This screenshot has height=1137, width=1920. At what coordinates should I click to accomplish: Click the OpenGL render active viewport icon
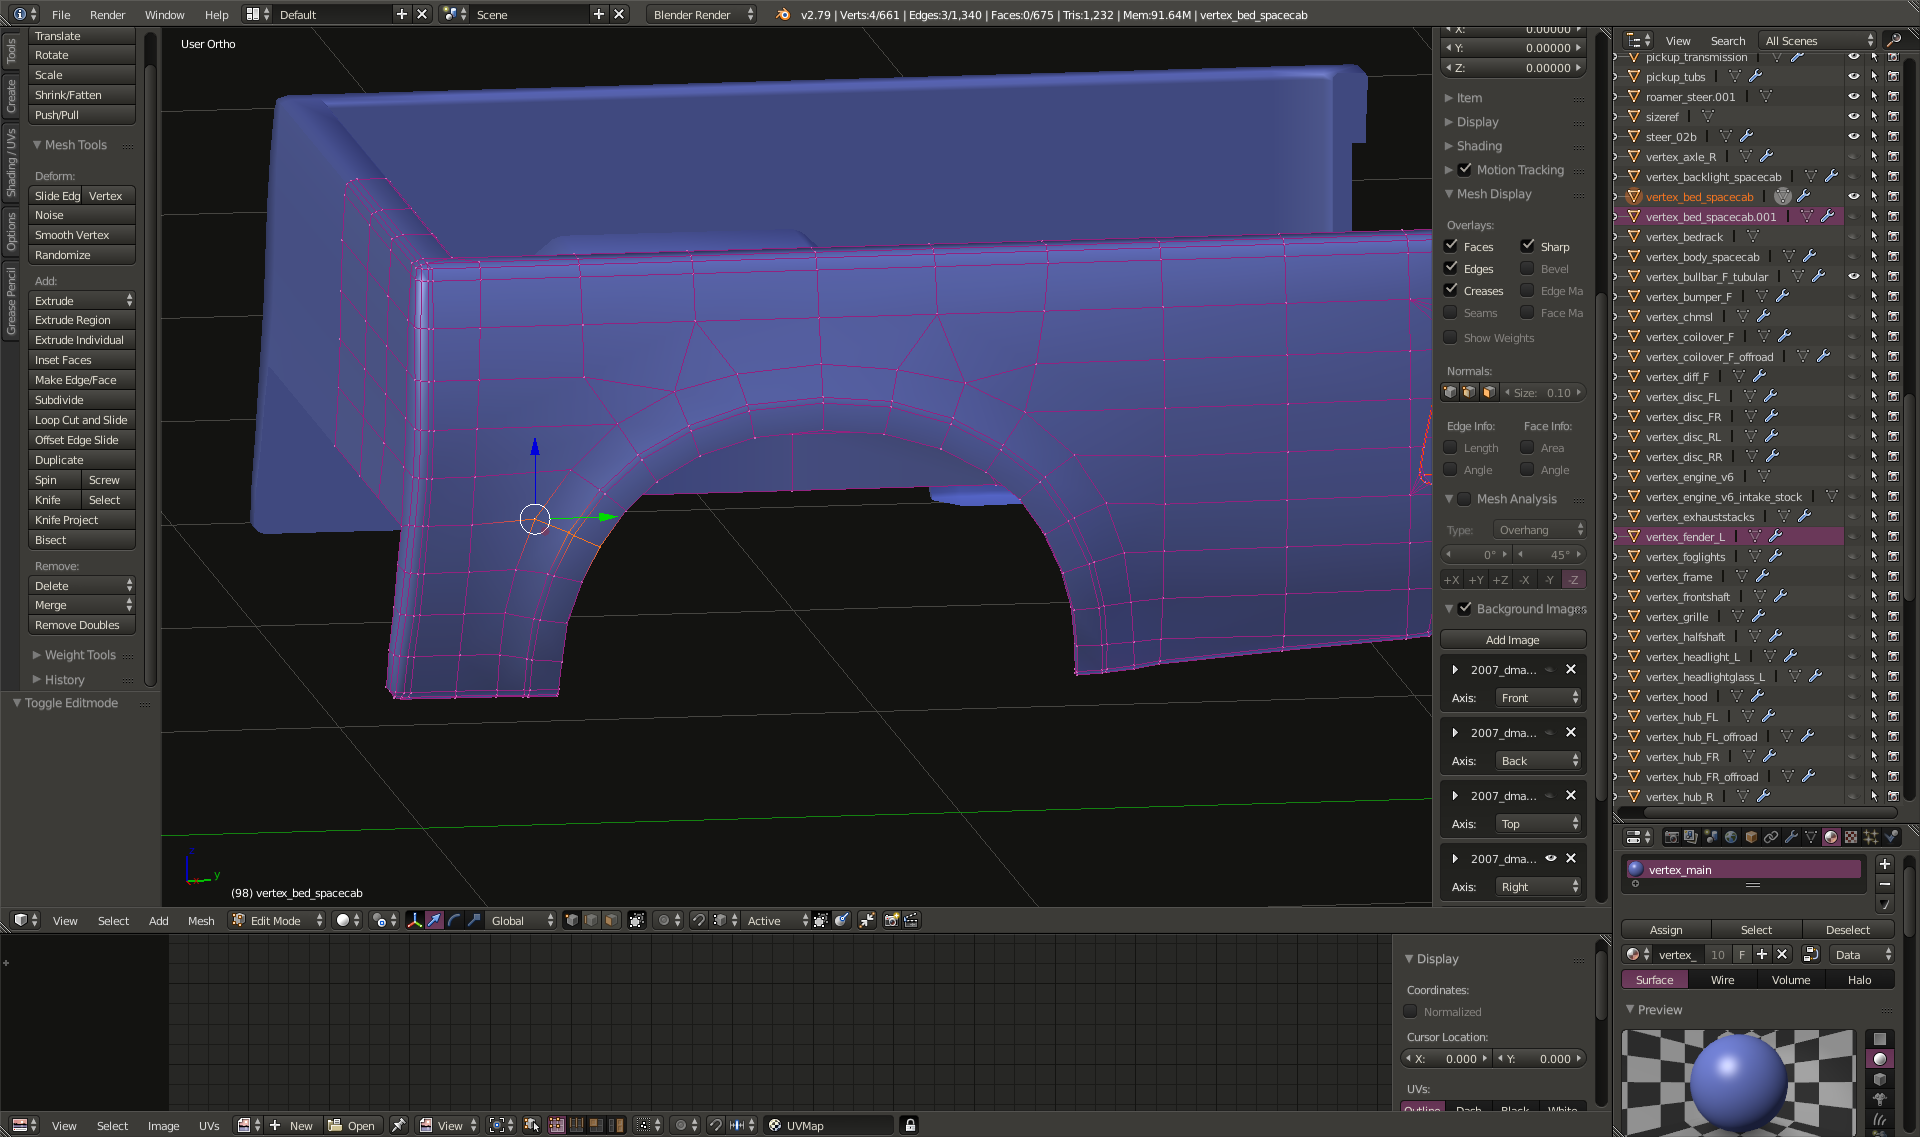pyautogui.click(x=891, y=920)
